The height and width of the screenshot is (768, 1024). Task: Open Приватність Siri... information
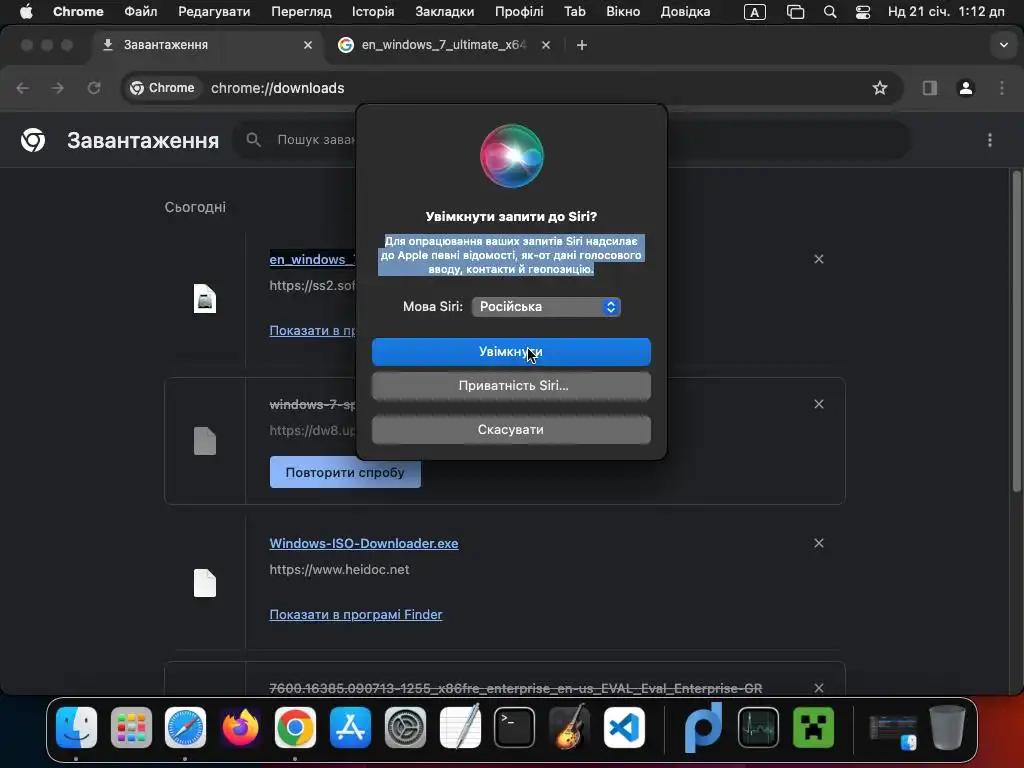[511, 386]
